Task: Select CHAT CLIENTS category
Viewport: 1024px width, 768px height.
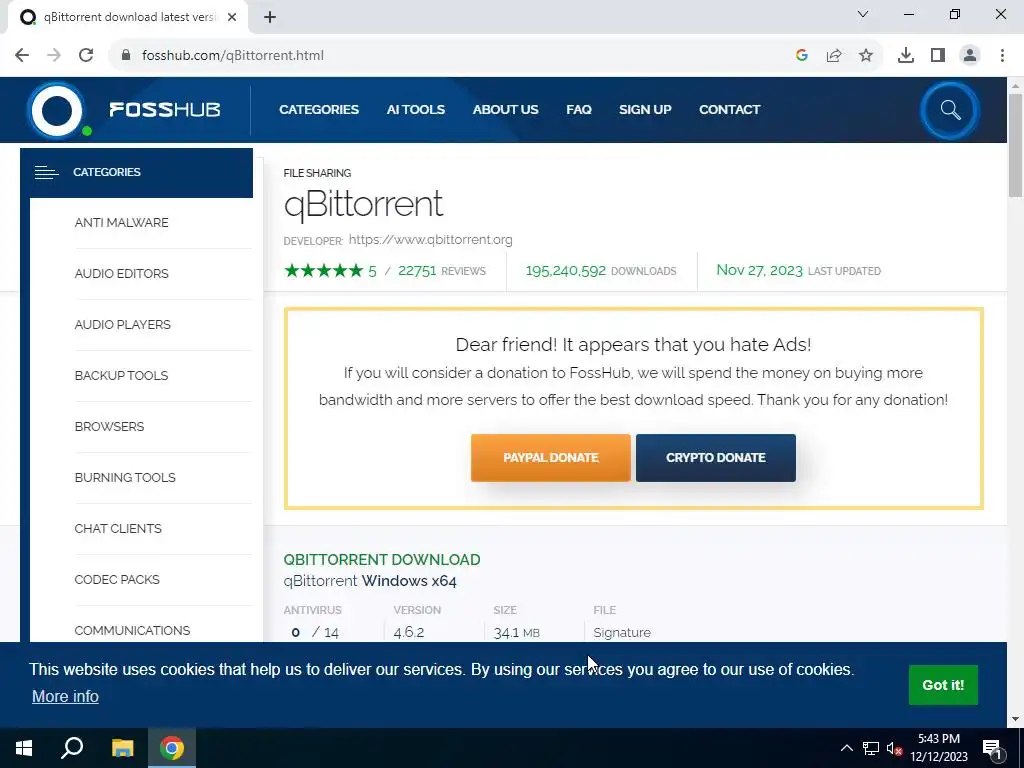Action: [x=118, y=528]
